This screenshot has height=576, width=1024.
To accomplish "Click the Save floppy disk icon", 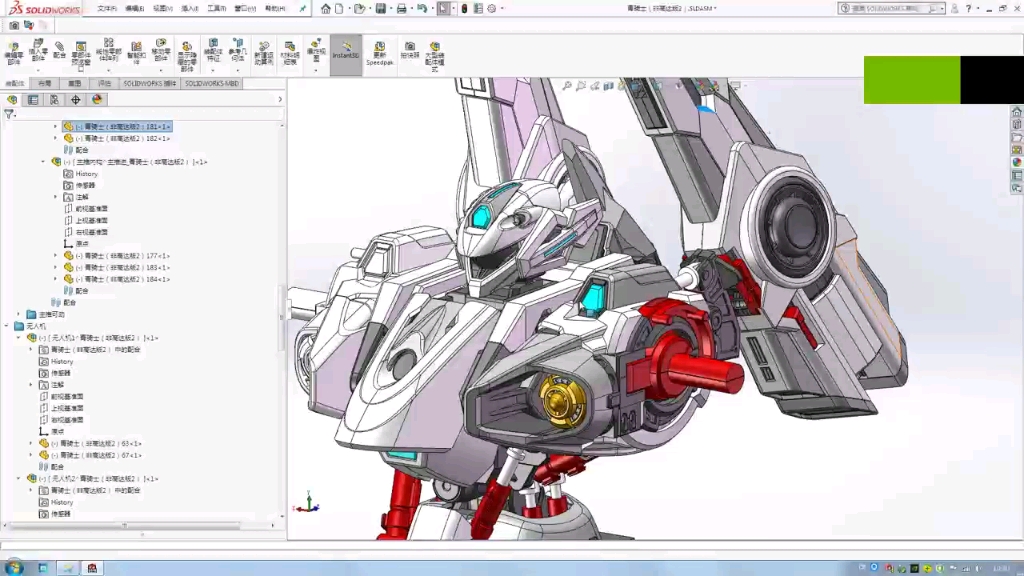I will tap(380, 8).
